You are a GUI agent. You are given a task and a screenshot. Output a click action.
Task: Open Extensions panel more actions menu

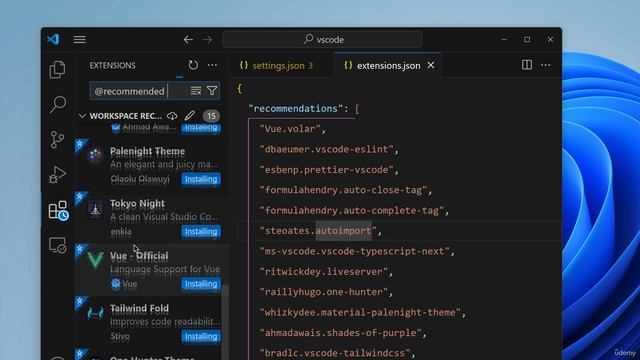[x=212, y=65]
